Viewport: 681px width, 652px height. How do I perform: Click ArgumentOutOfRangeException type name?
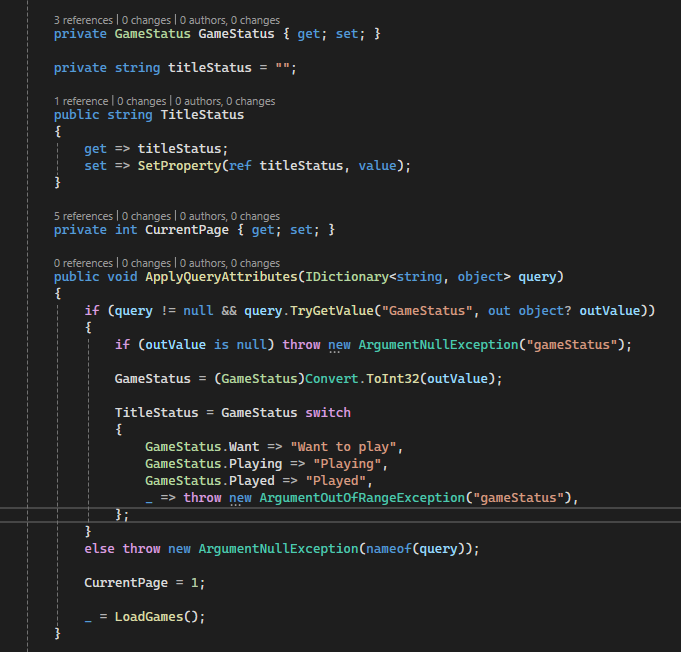pyautogui.click(x=362, y=497)
